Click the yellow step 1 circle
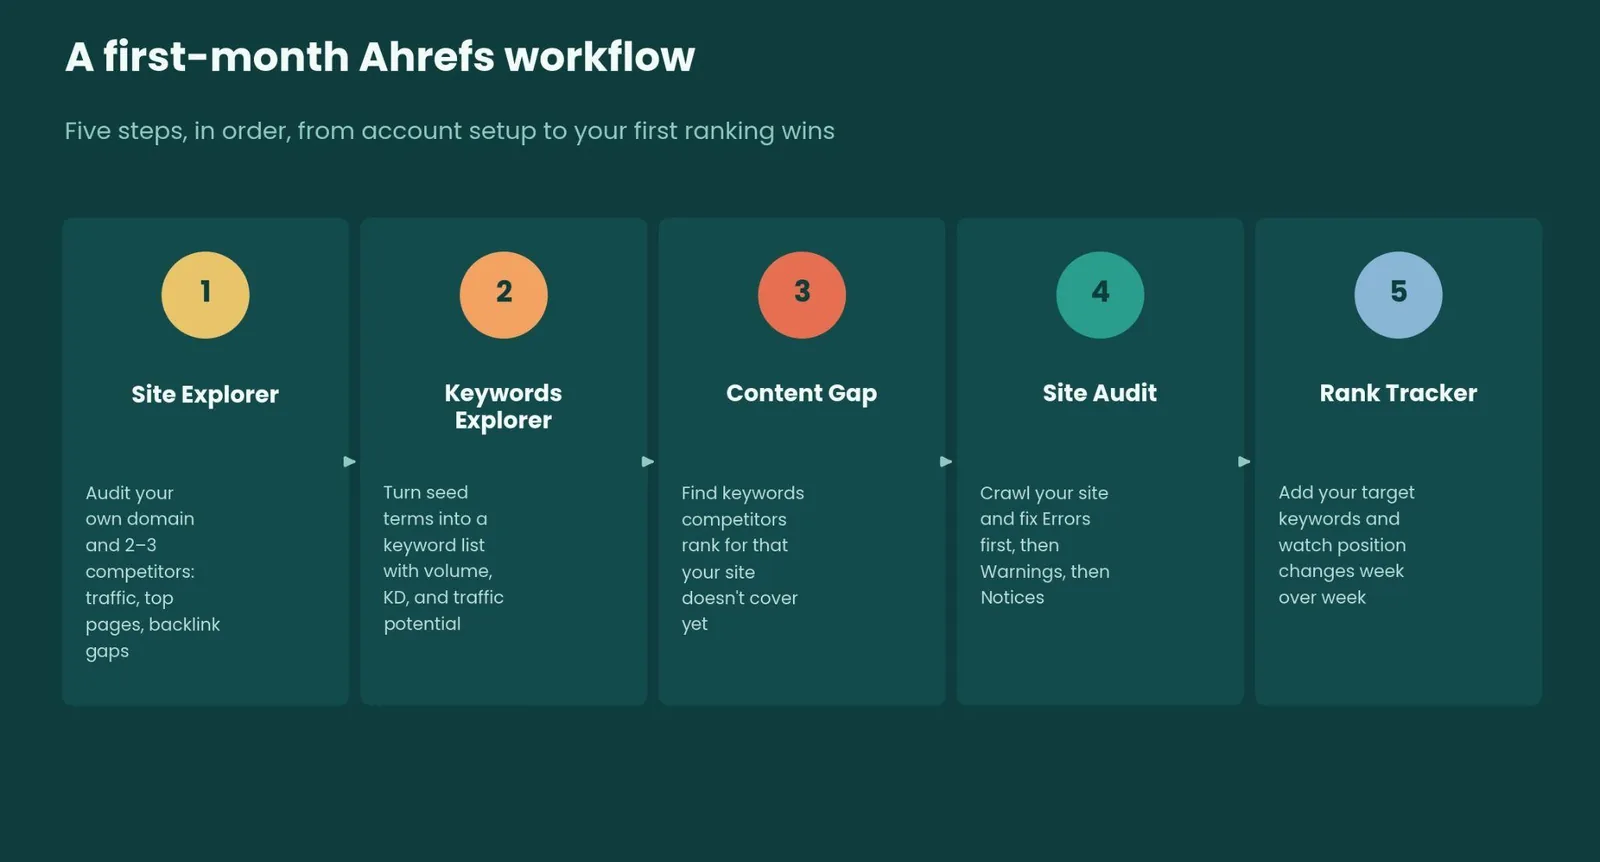Screen dimensions: 1600x862 (x=205, y=295)
